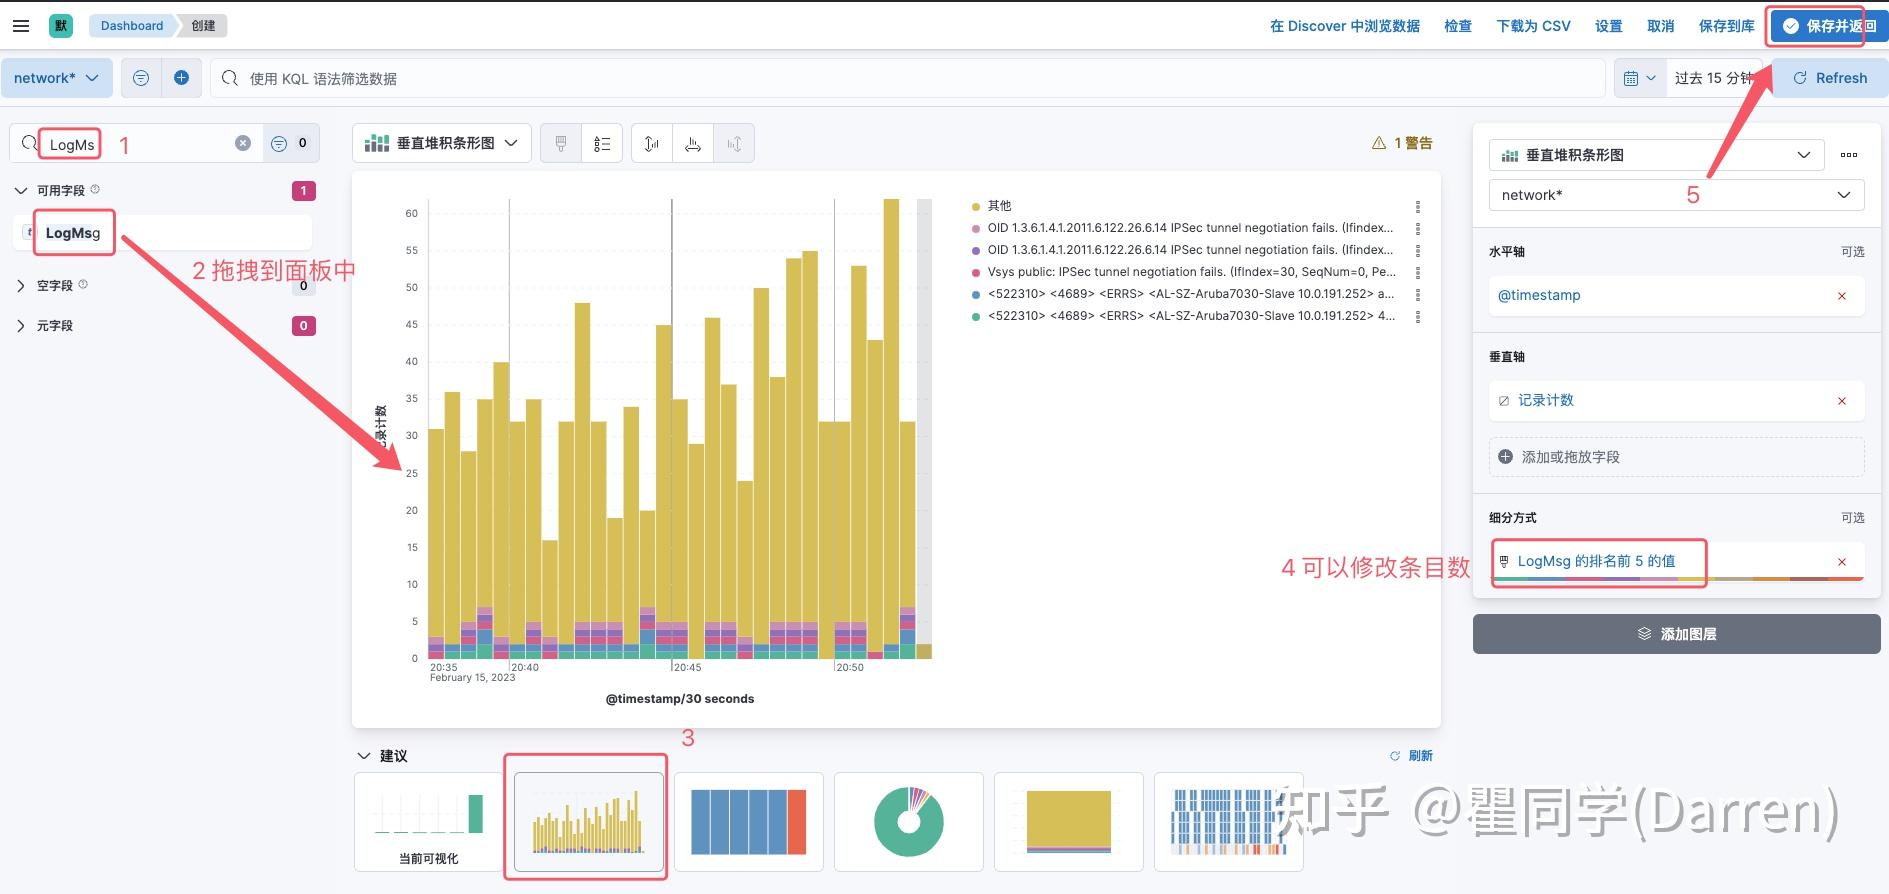Click LogMsg breakdown color palette strip
Screen dimensions: 1889x894
click(1677, 579)
